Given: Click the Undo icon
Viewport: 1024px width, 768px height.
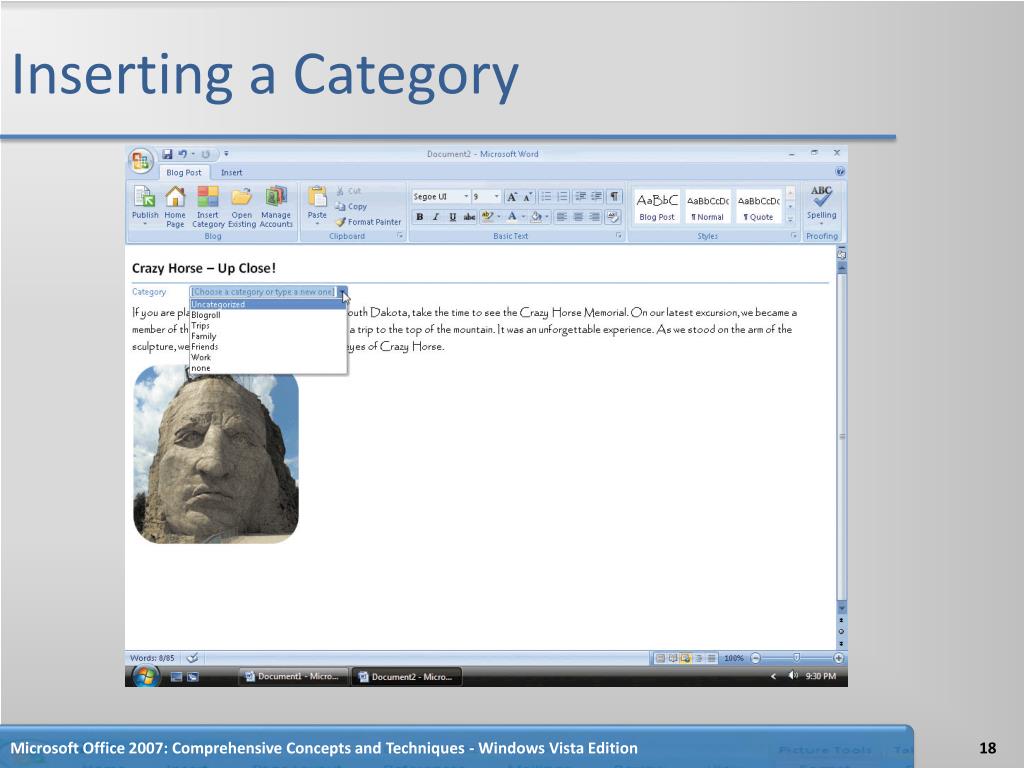Looking at the screenshot, I should pos(182,154).
